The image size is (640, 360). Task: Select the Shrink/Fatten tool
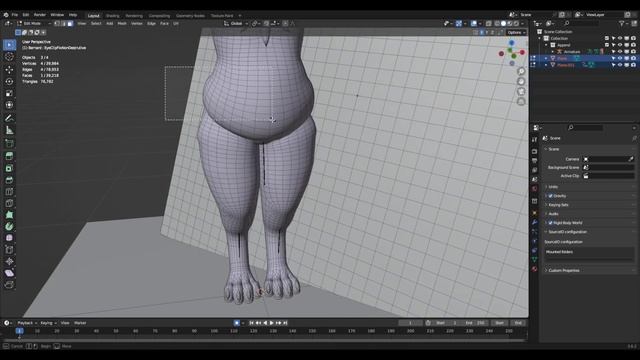(9, 261)
